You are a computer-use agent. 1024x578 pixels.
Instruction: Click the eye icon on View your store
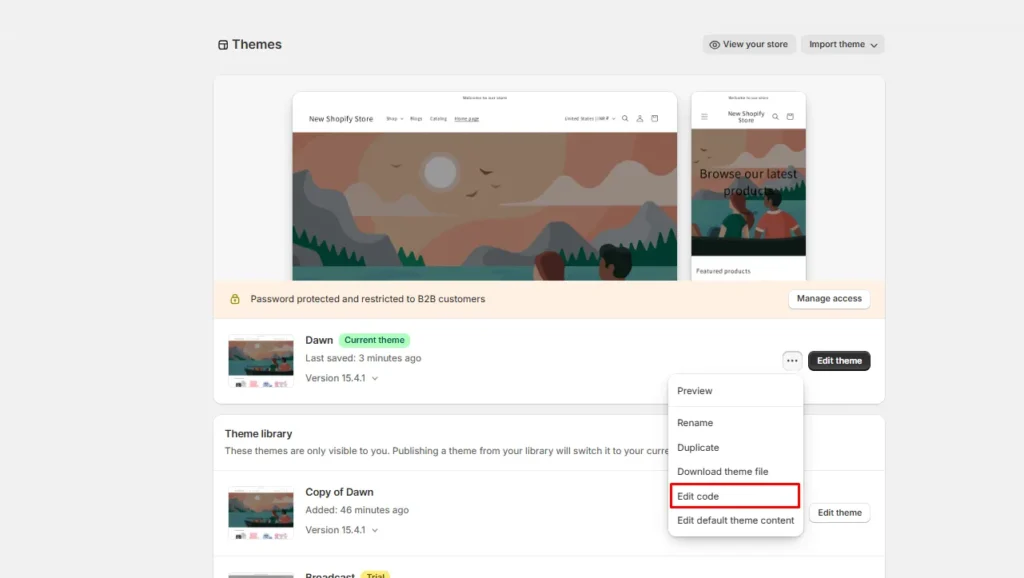tap(712, 44)
